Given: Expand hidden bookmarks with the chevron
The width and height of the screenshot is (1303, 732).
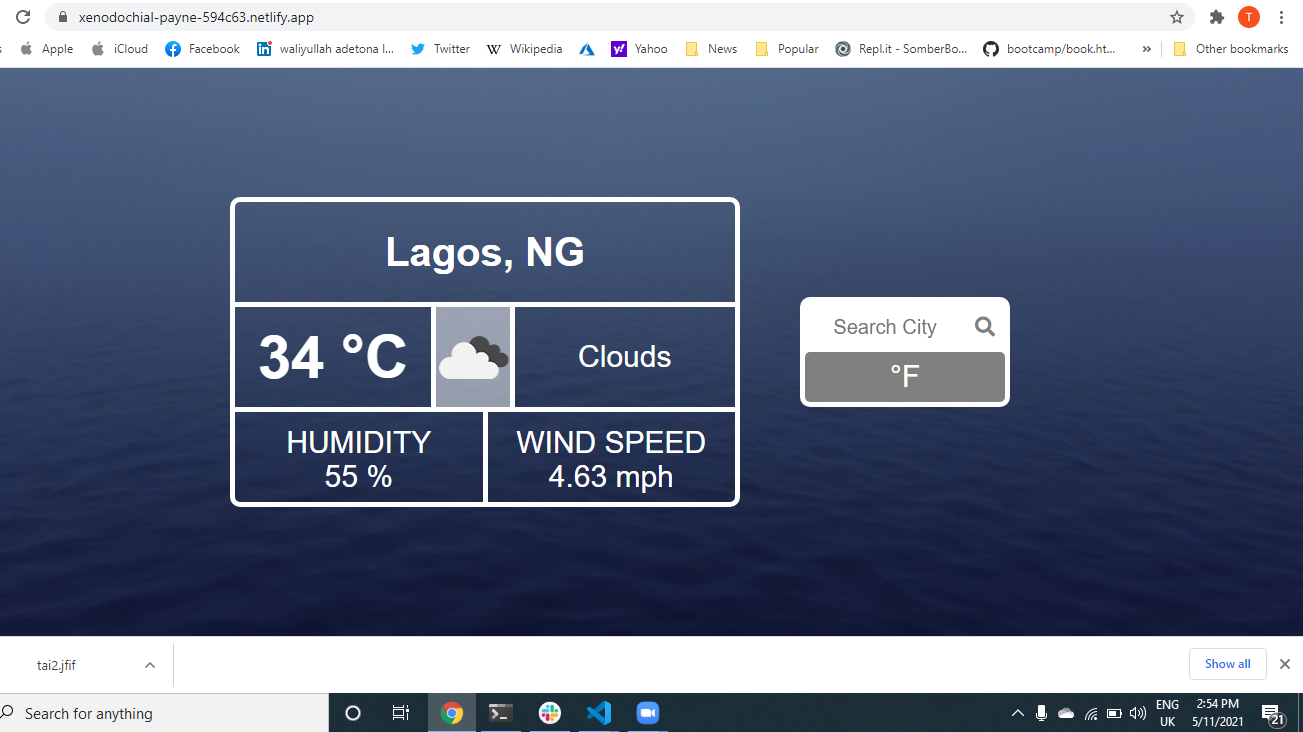Looking at the screenshot, I should coord(1146,48).
